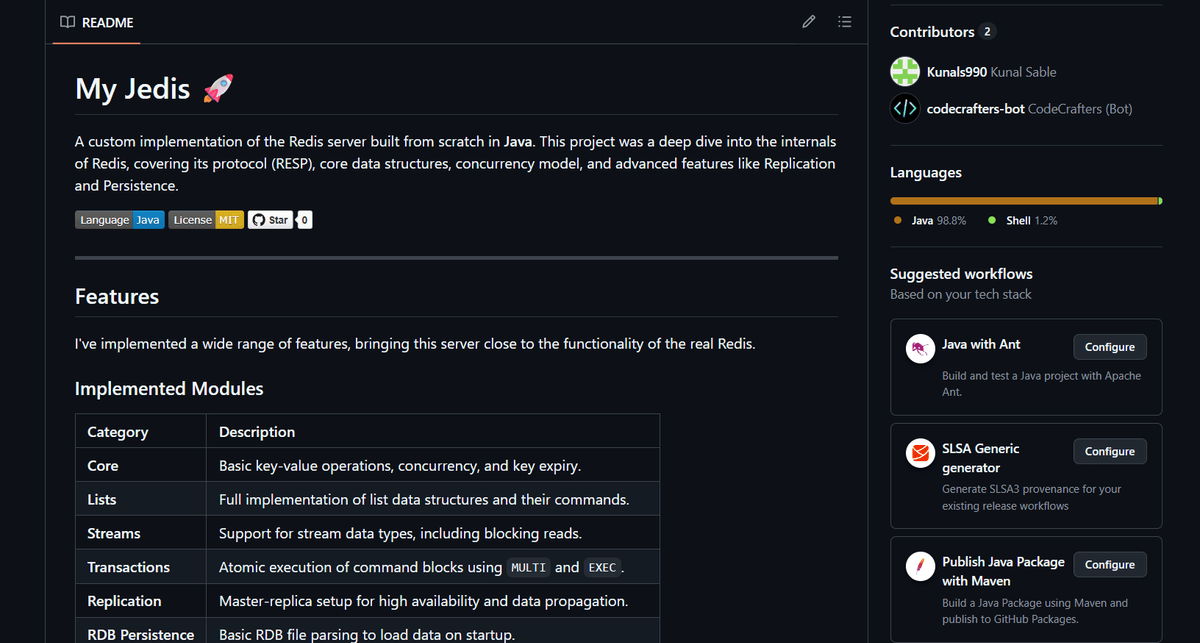The width and height of the screenshot is (1200, 643).
Task: Configure the Java with Ant workflow
Action: click(1109, 347)
